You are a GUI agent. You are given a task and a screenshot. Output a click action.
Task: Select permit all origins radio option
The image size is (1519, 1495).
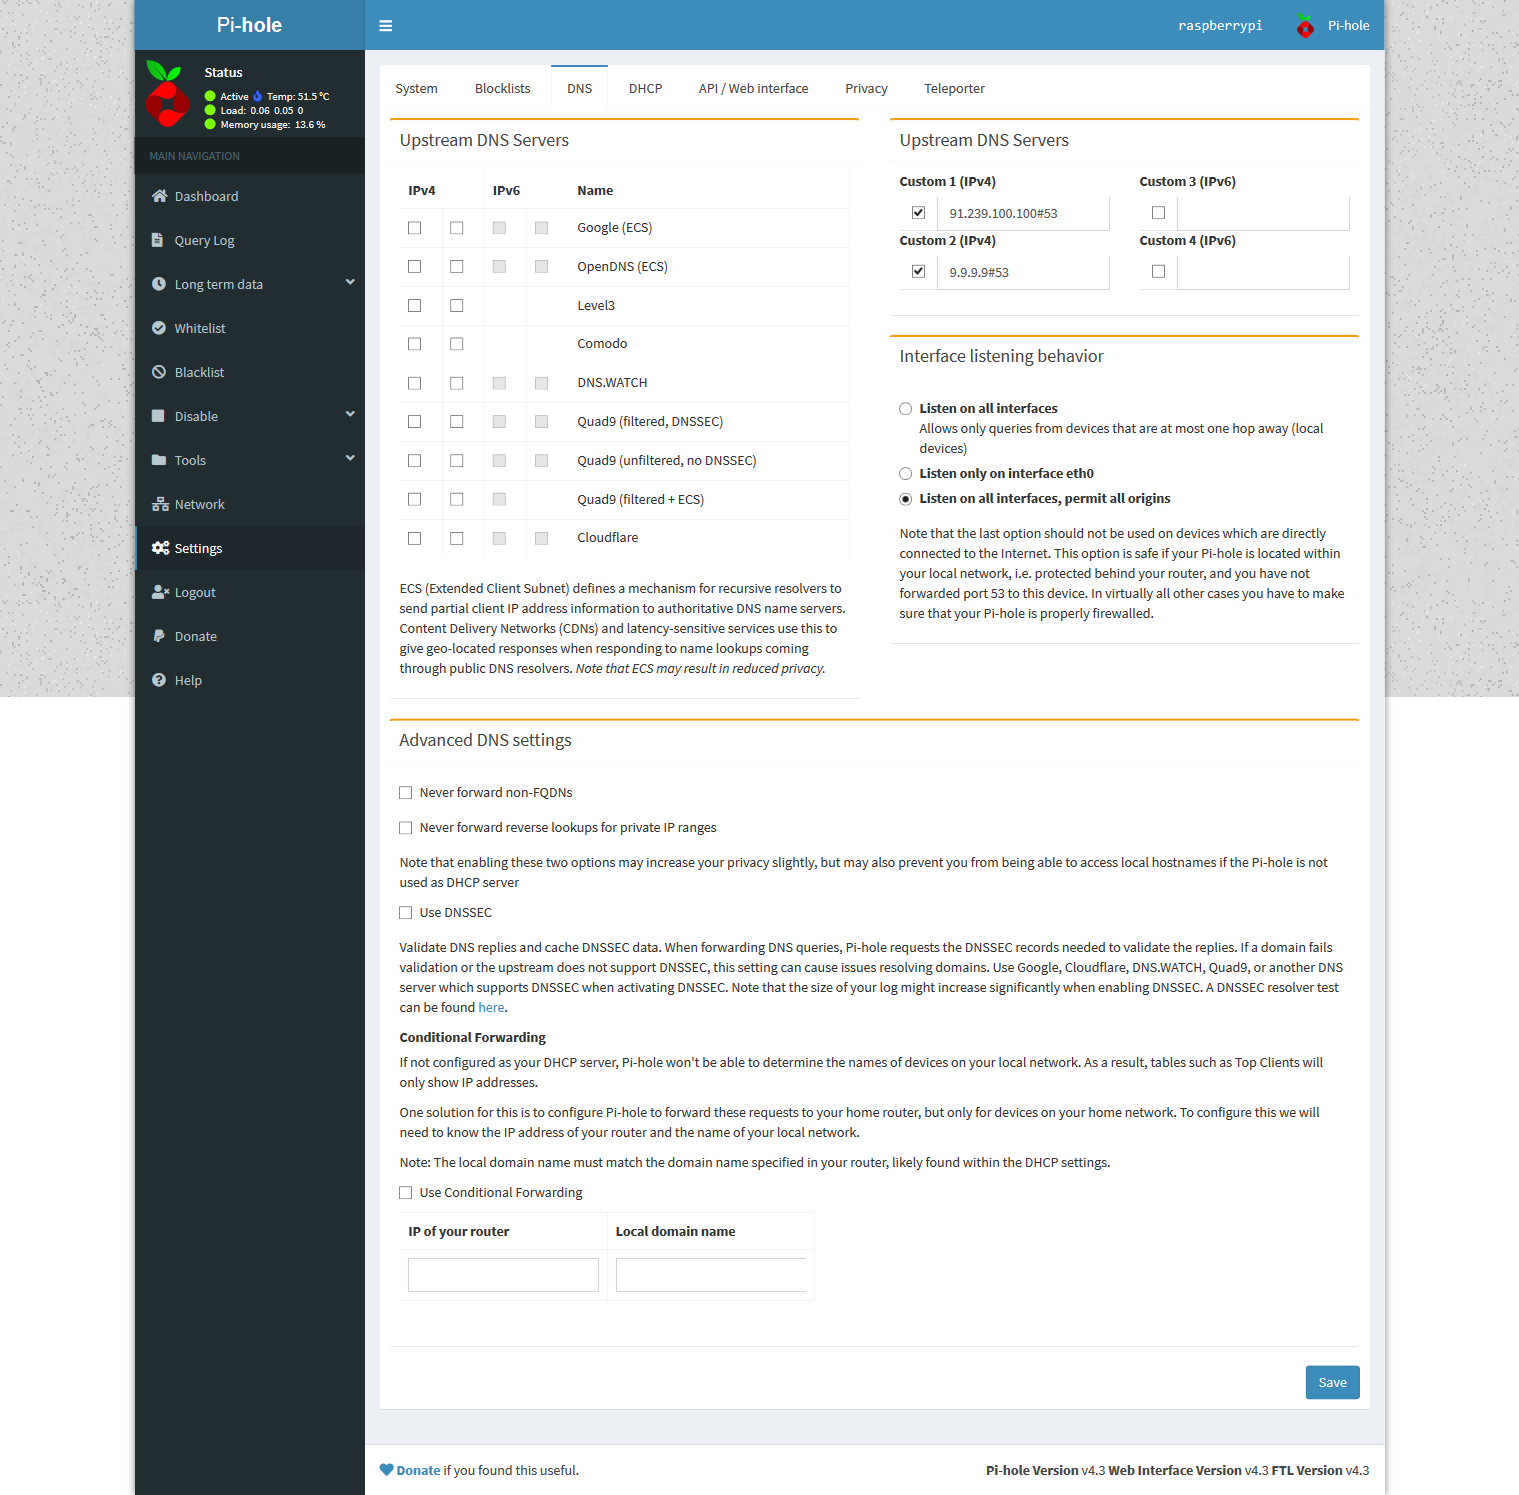pyautogui.click(x=905, y=499)
